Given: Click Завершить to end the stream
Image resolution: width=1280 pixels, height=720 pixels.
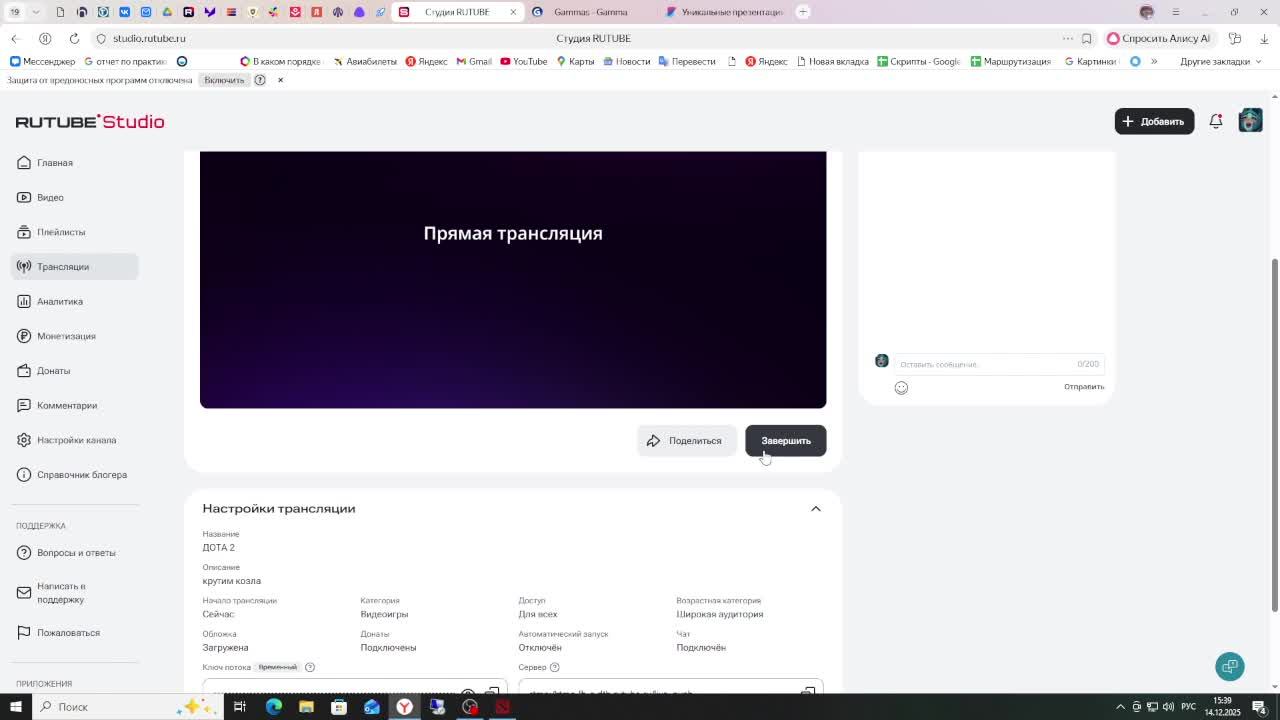Looking at the screenshot, I should (x=786, y=441).
